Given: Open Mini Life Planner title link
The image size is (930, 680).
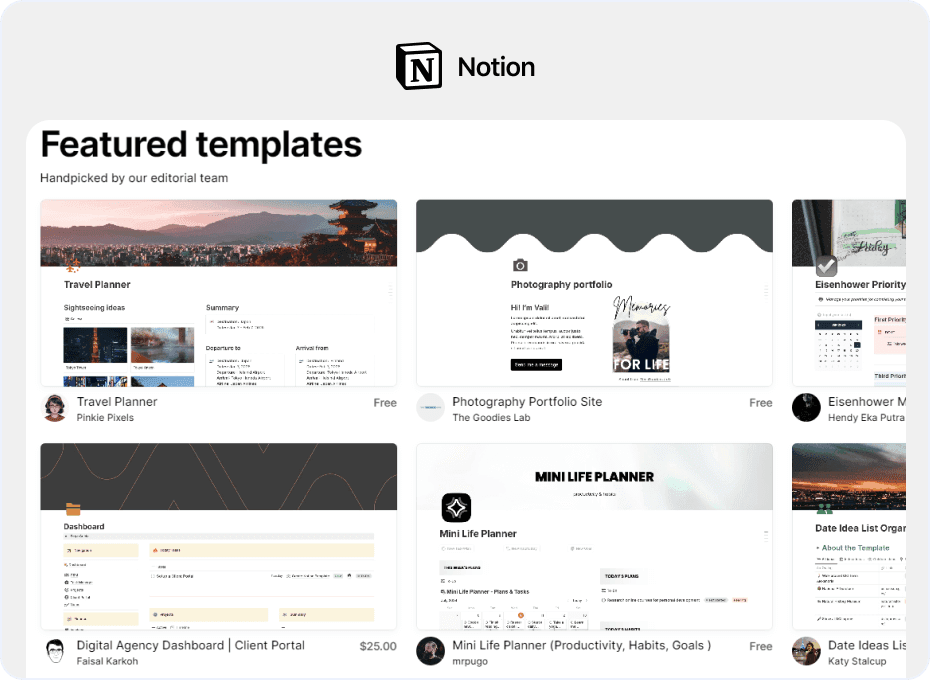Looking at the screenshot, I should point(581,645).
